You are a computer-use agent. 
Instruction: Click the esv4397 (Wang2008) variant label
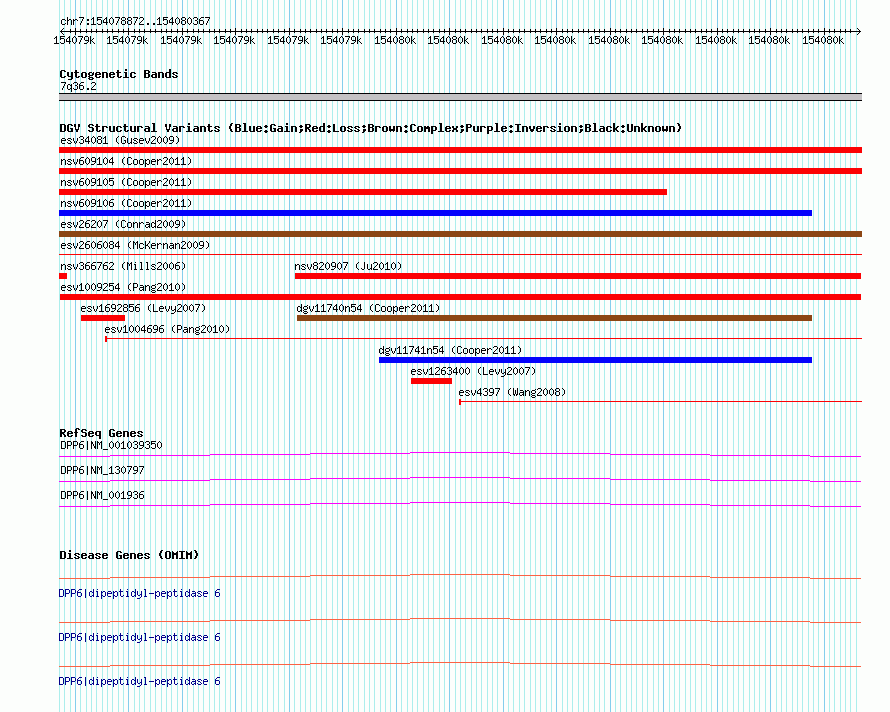coord(512,392)
